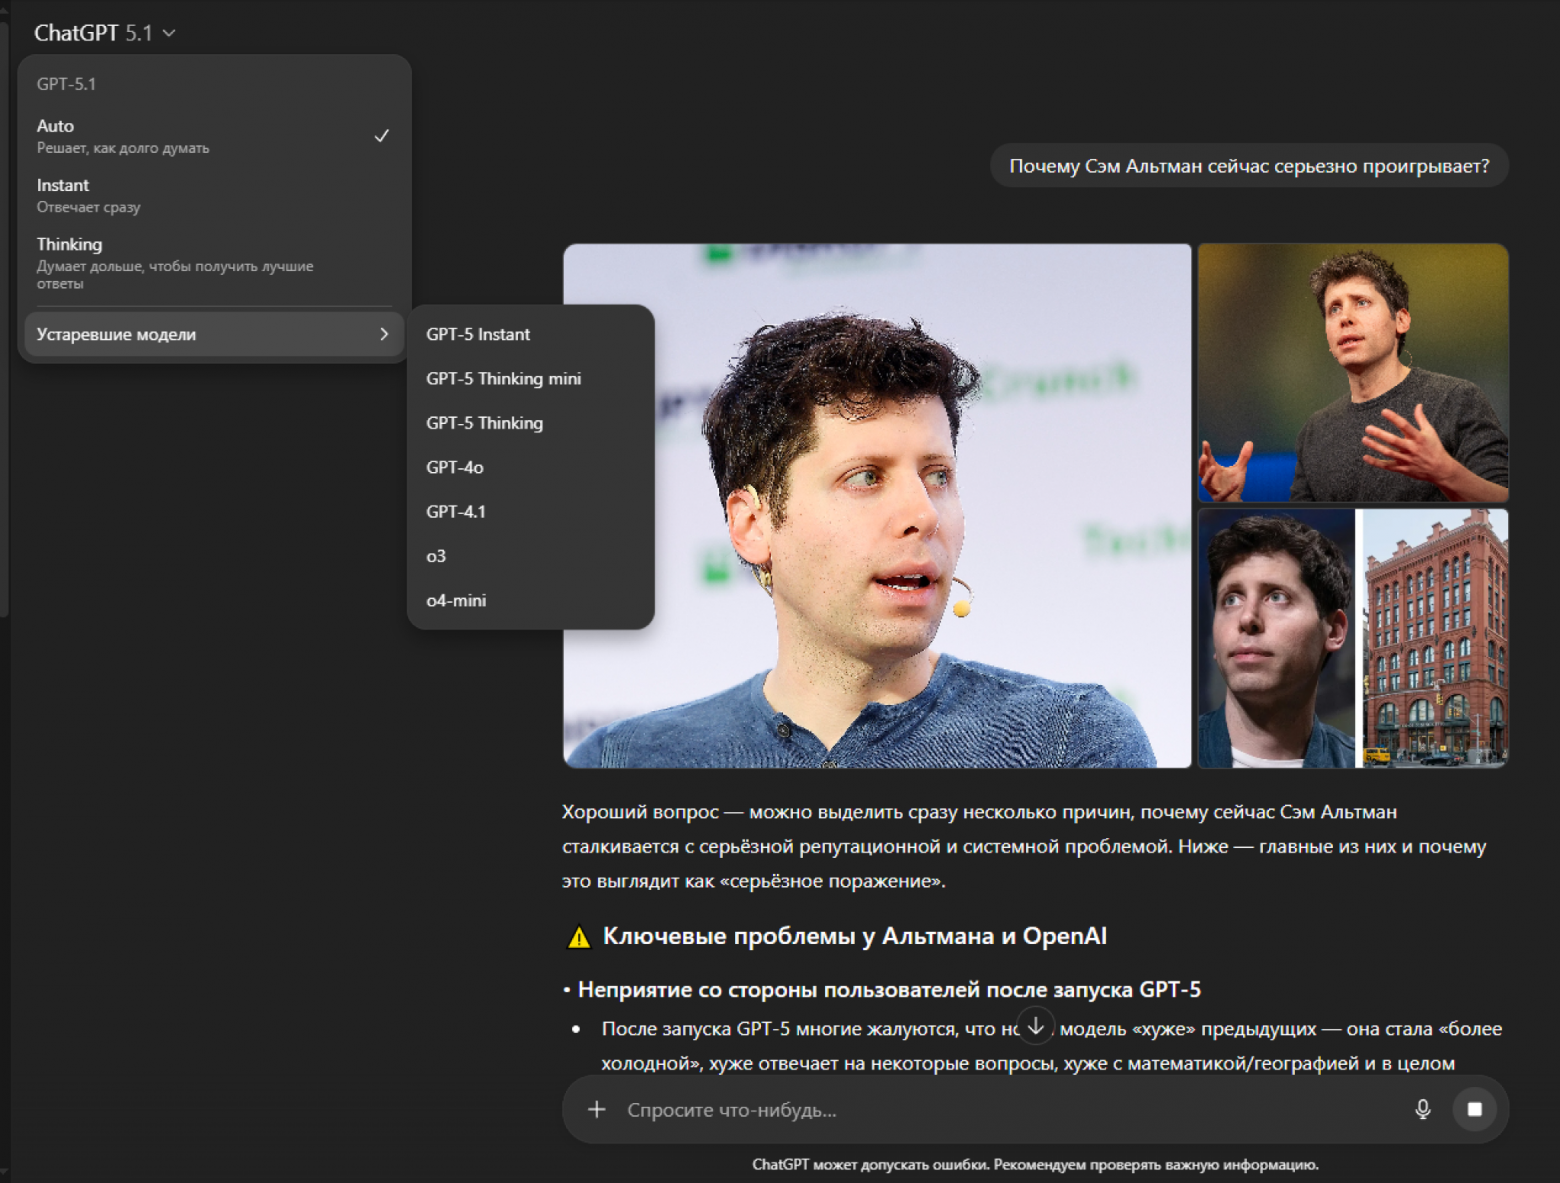Click the scroll-to-bottom down arrow button
This screenshot has width=1560, height=1183.
click(1036, 1026)
